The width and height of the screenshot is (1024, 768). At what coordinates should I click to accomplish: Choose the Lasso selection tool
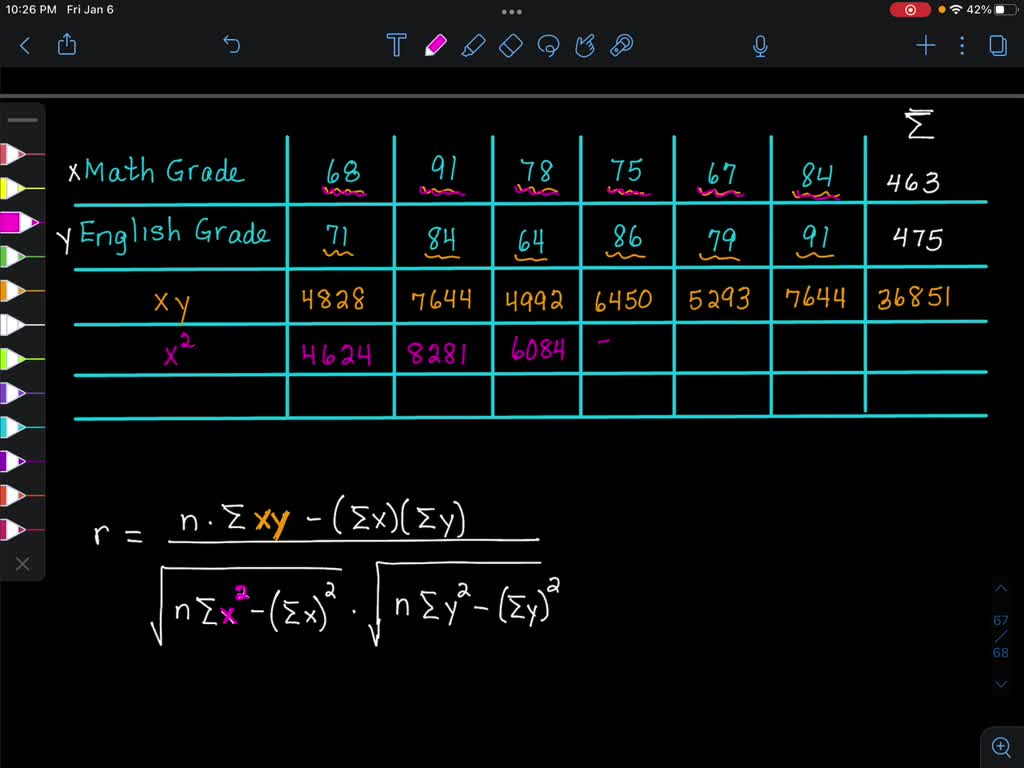point(548,45)
